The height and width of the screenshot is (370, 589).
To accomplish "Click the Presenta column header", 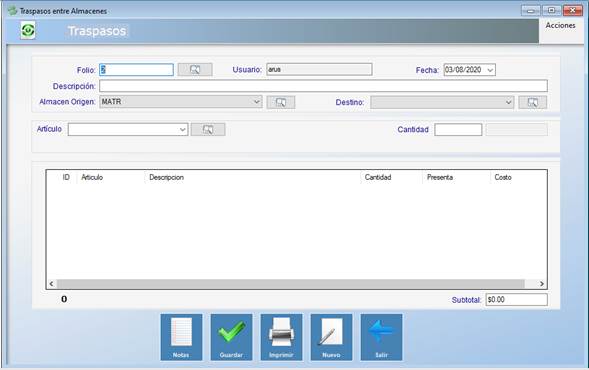I will [440, 177].
